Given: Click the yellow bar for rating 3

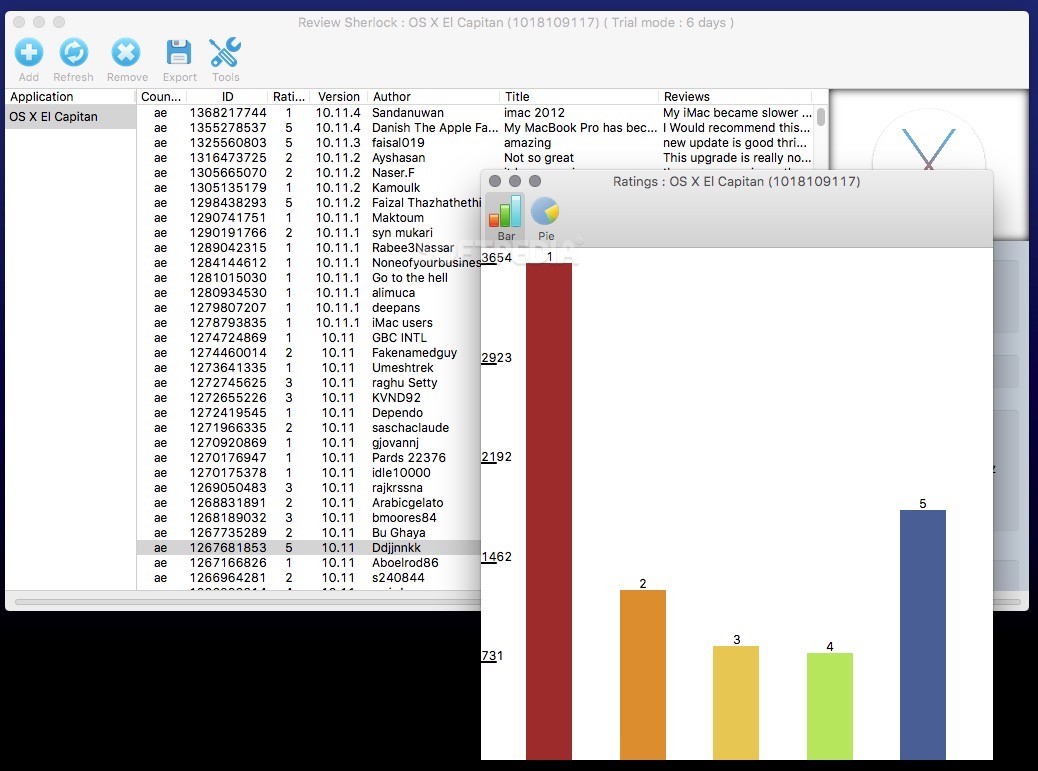Looking at the screenshot, I should [736, 703].
